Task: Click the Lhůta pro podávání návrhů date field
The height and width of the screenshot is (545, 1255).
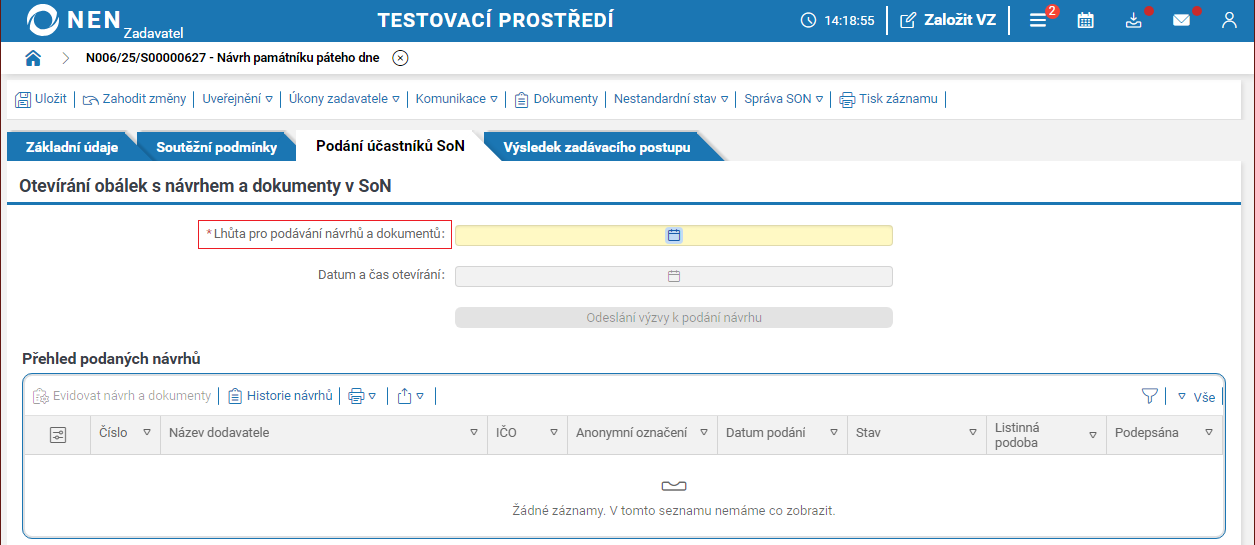Action: coord(673,235)
